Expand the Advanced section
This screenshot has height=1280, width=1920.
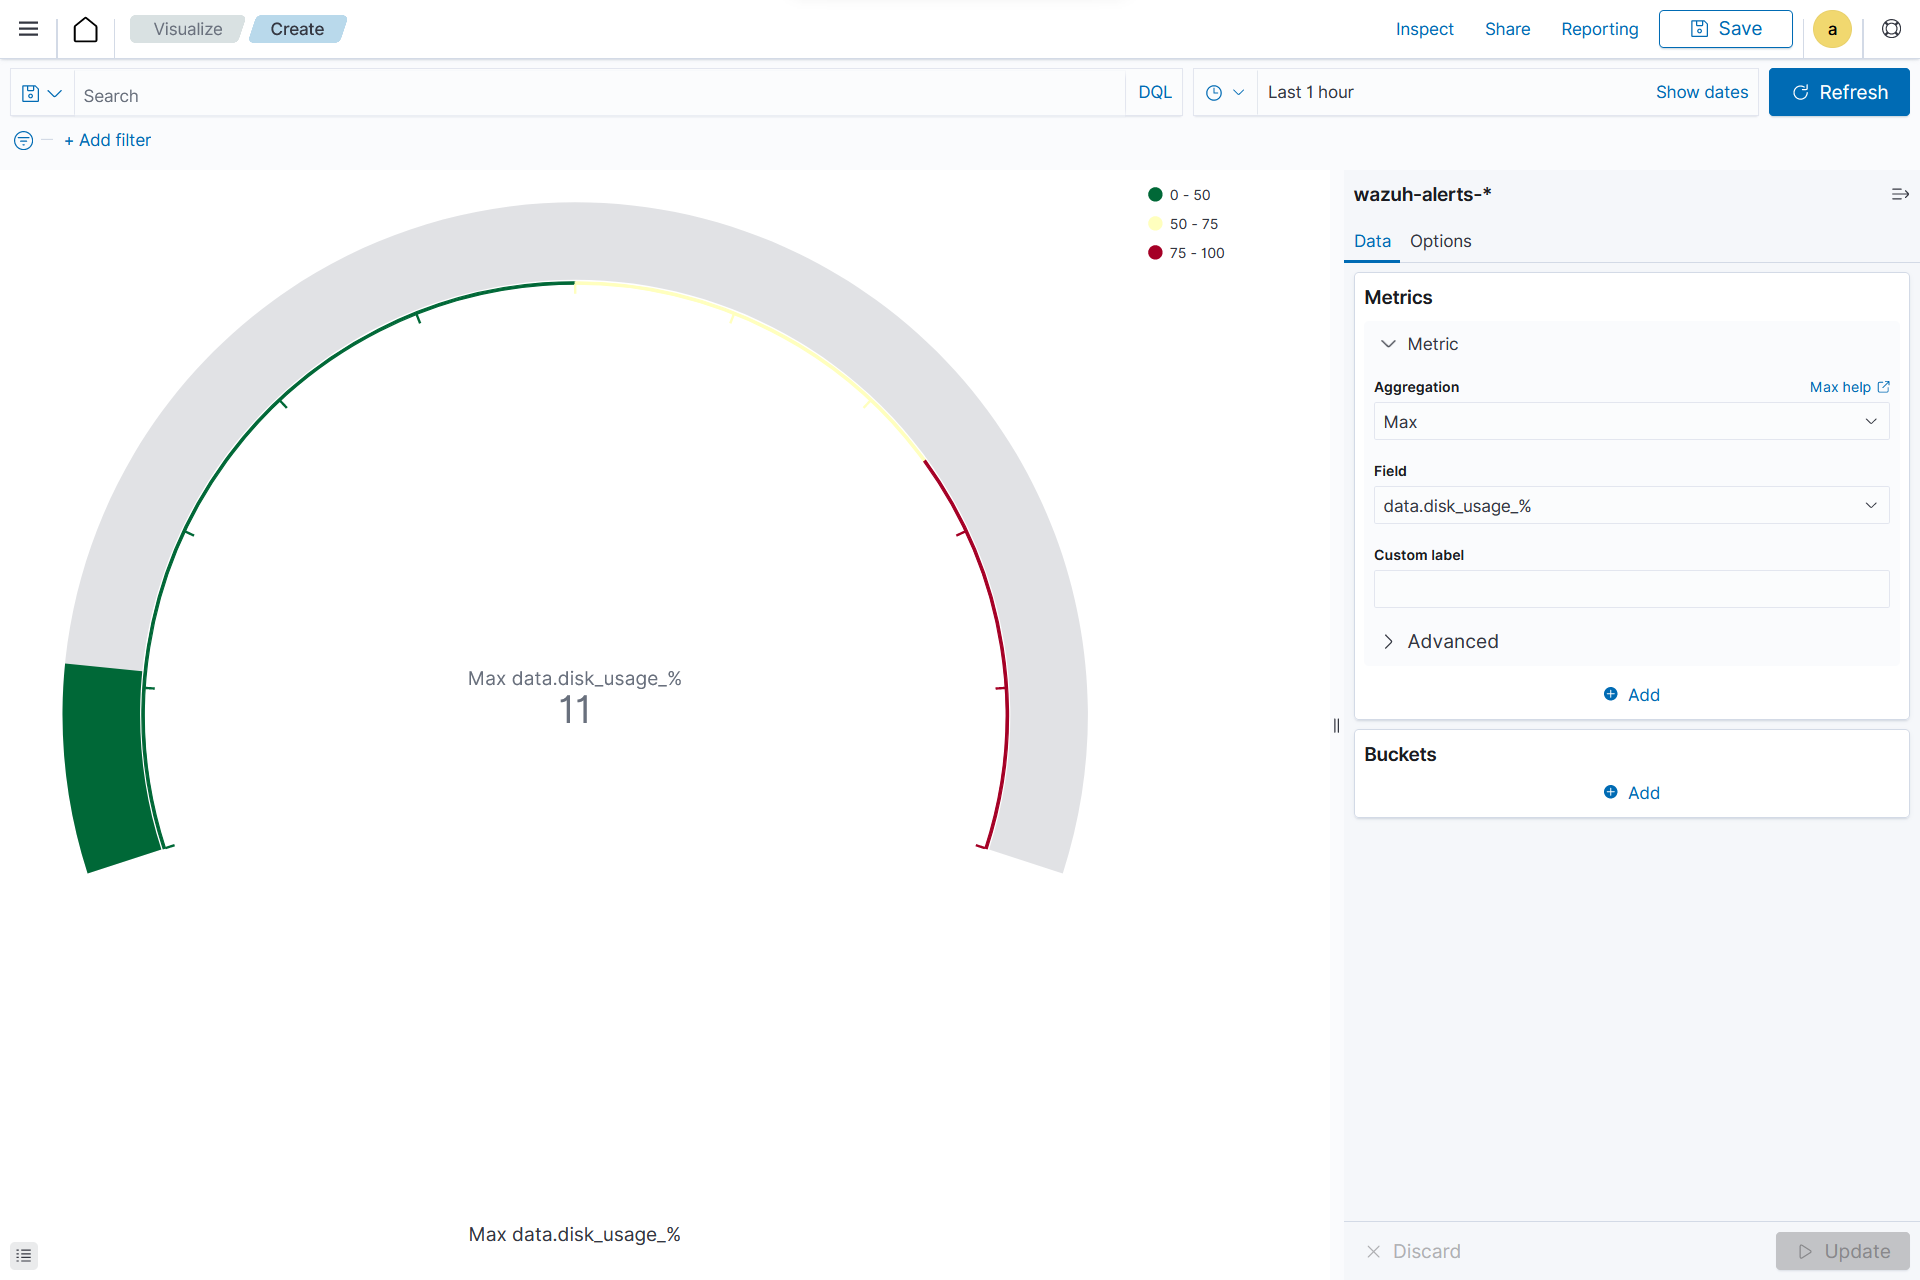point(1441,642)
